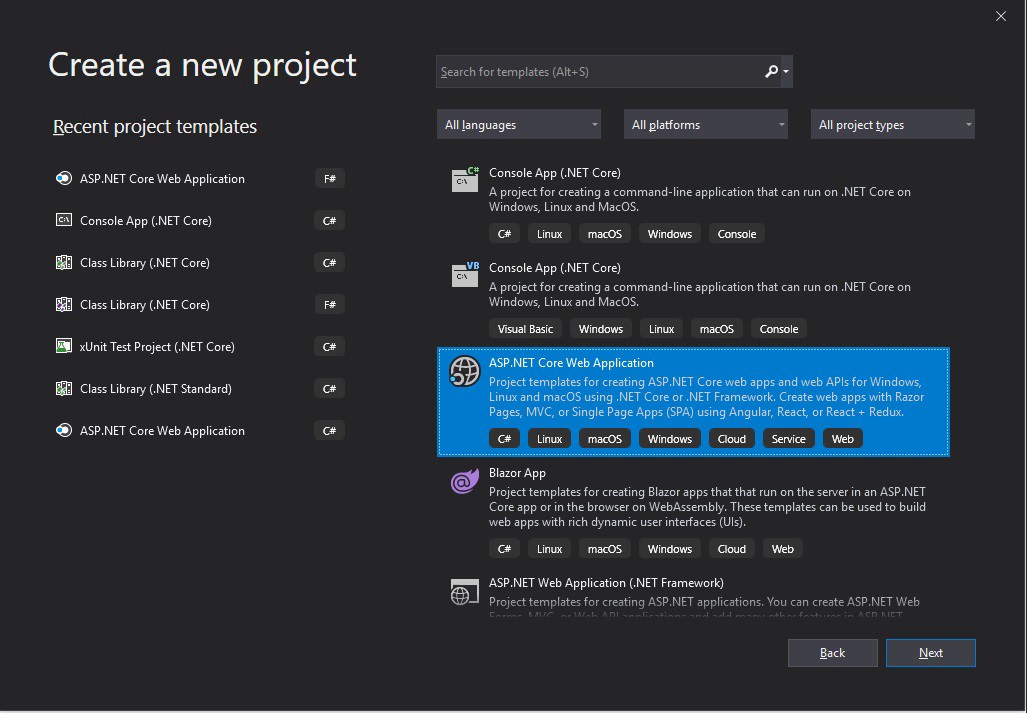Choose the Blazor App template icon

pos(465,482)
